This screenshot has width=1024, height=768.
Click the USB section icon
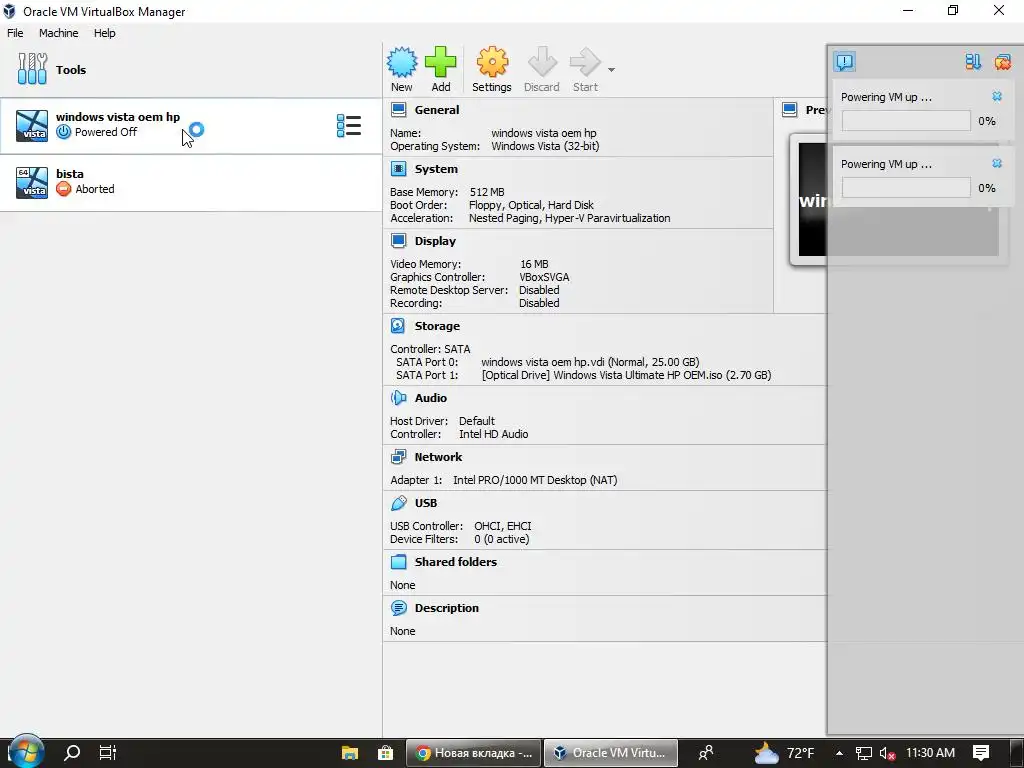coord(398,503)
